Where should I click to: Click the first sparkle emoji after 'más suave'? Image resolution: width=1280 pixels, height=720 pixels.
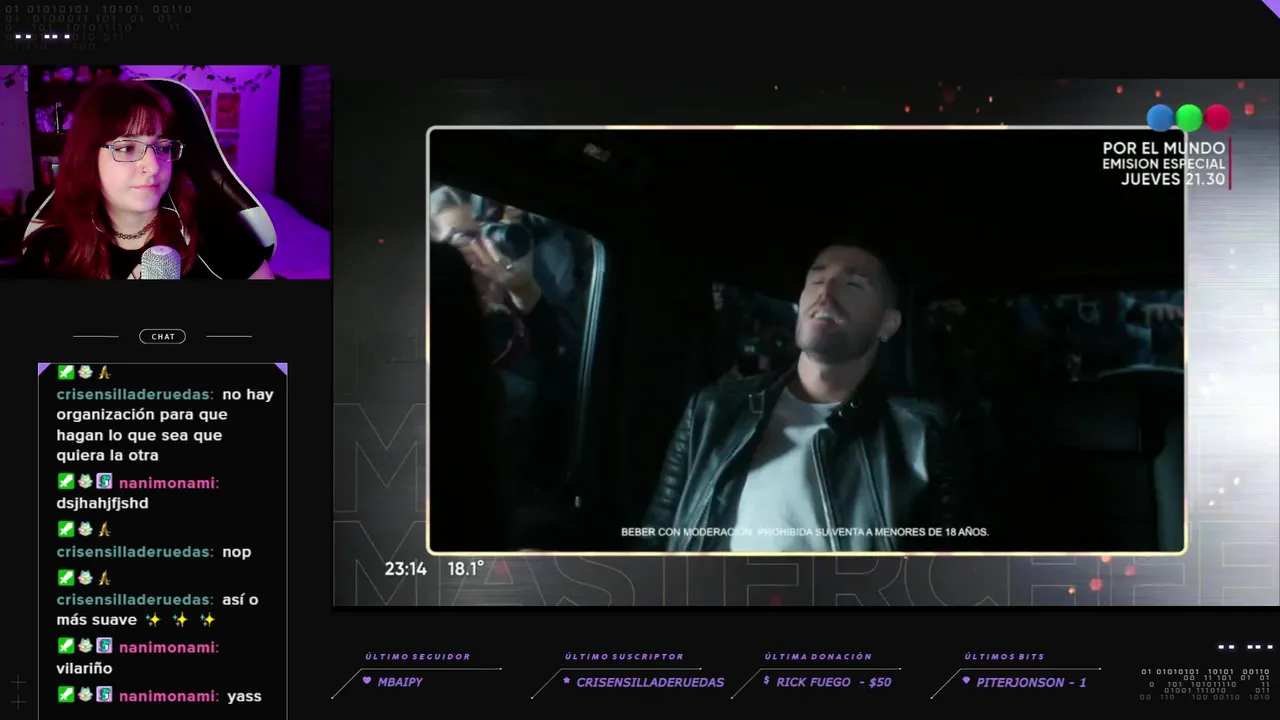tap(152, 620)
